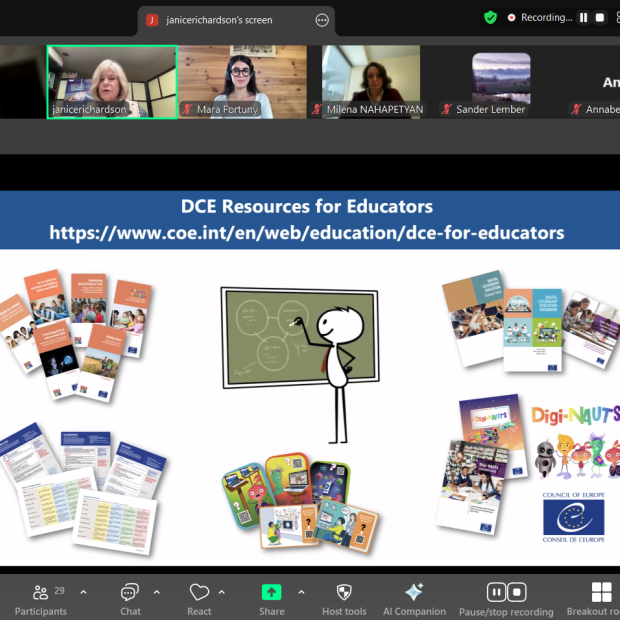Pause the recording from top bar
Image resolution: width=620 pixels, height=620 pixels.
click(x=584, y=18)
